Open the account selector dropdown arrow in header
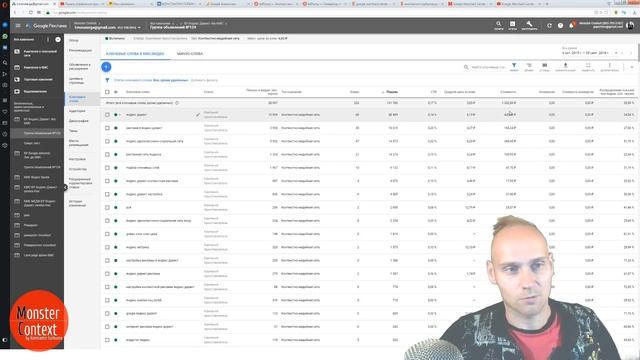Screen dimensions: 640x360 (x=139, y=28)
